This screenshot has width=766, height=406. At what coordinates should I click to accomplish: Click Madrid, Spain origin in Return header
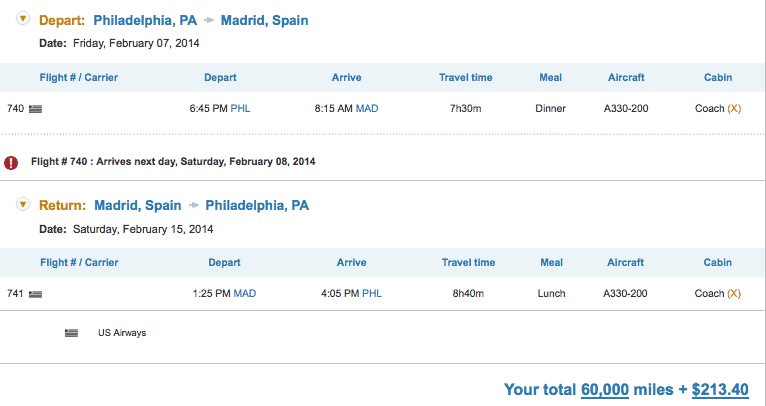coord(138,205)
